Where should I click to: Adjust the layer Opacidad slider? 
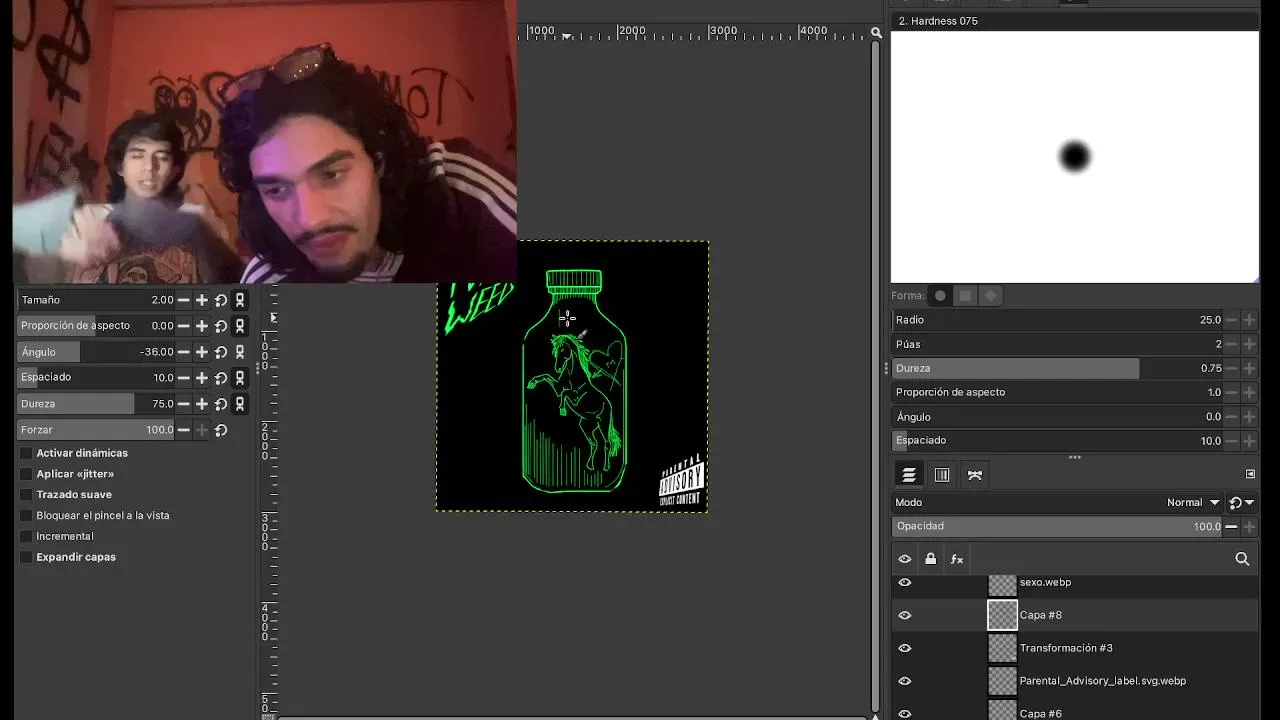point(1058,527)
